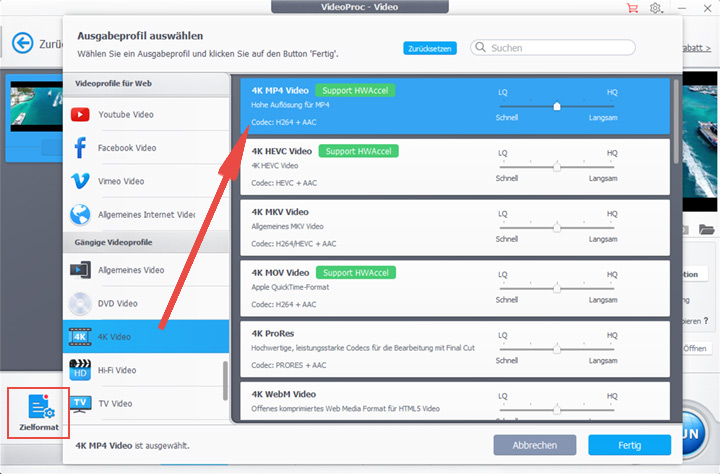720x474 pixels.
Task: Click the magnifier icon in search box
Action: [480, 47]
